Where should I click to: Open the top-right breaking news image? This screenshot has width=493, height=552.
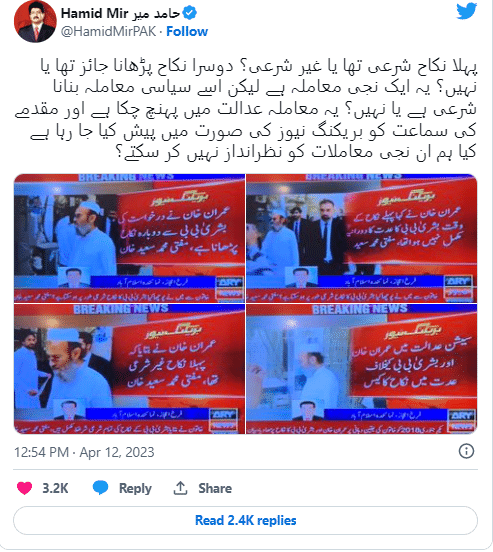pos(362,238)
